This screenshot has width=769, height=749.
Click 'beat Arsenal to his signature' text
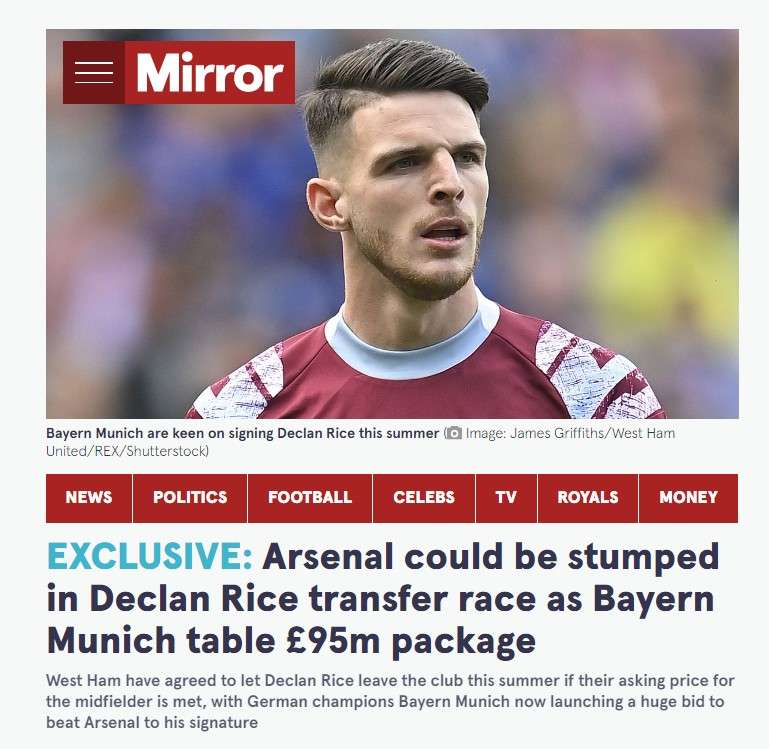coord(152,723)
